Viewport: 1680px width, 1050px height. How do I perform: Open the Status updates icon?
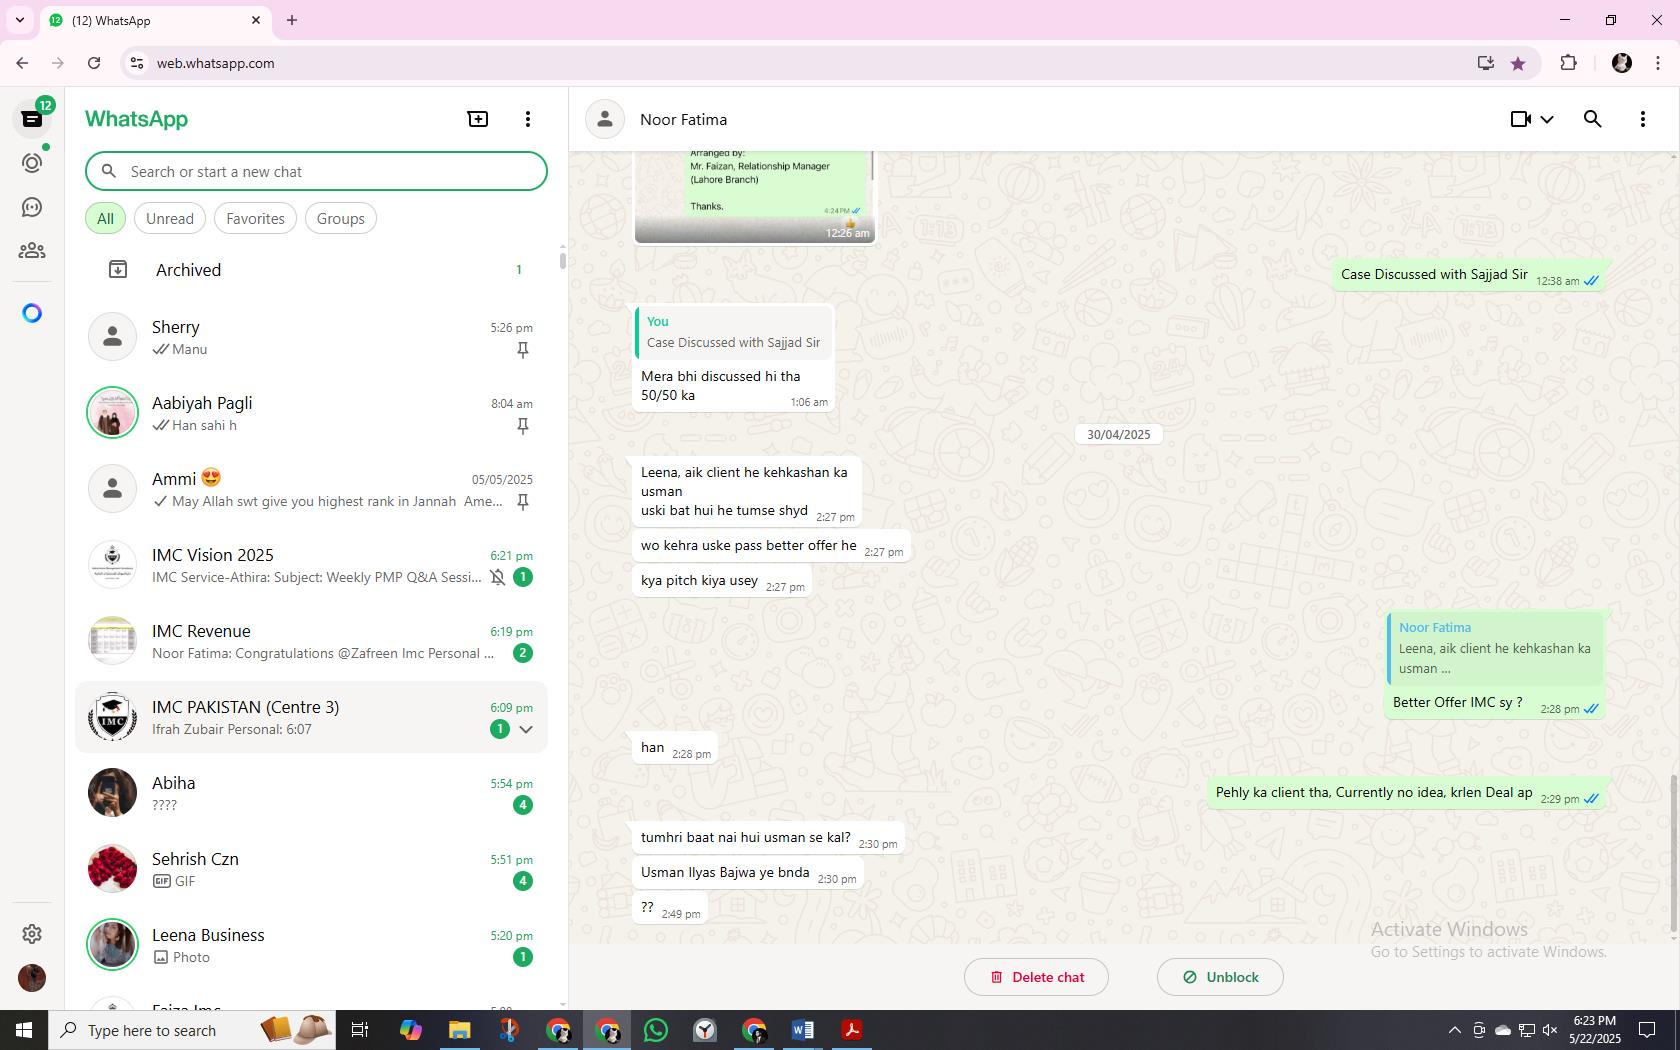tap(32, 163)
